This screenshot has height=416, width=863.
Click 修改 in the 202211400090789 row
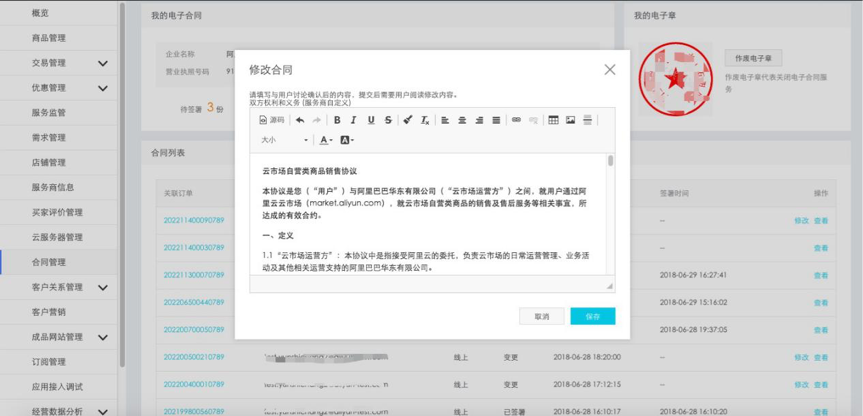(801, 221)
